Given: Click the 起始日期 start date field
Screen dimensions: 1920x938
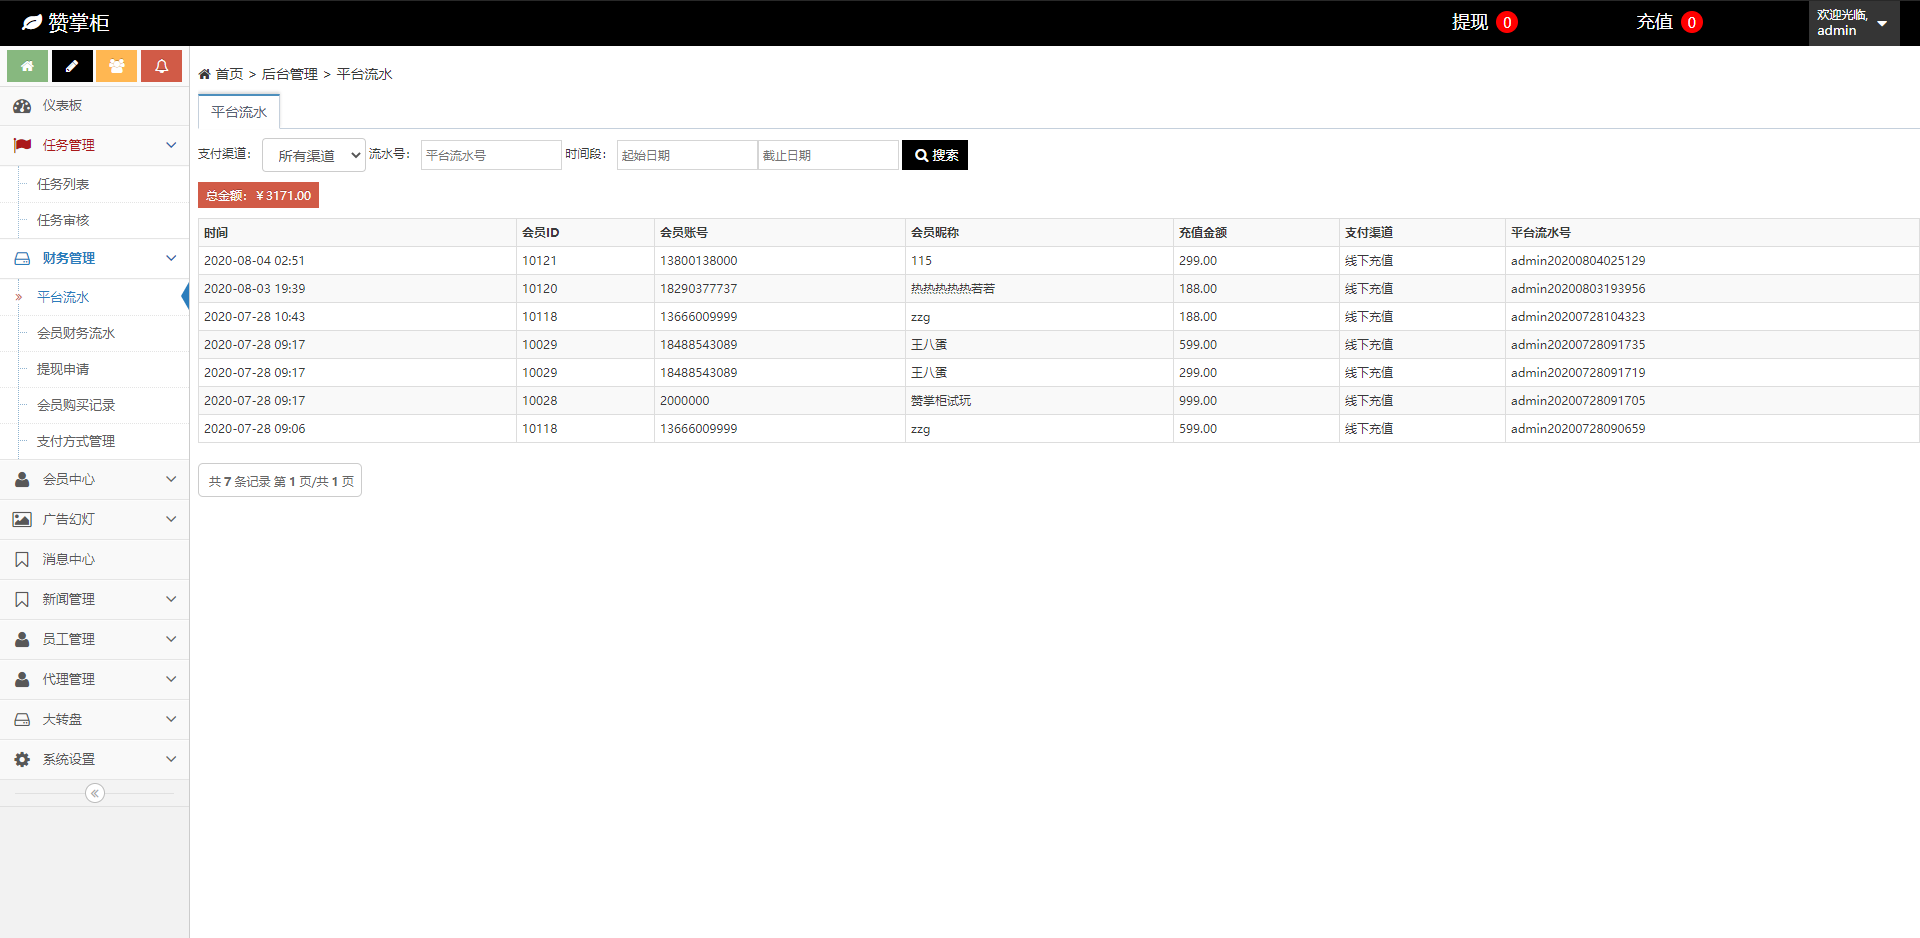Looking at the screenshot, I should pos(686,155).
